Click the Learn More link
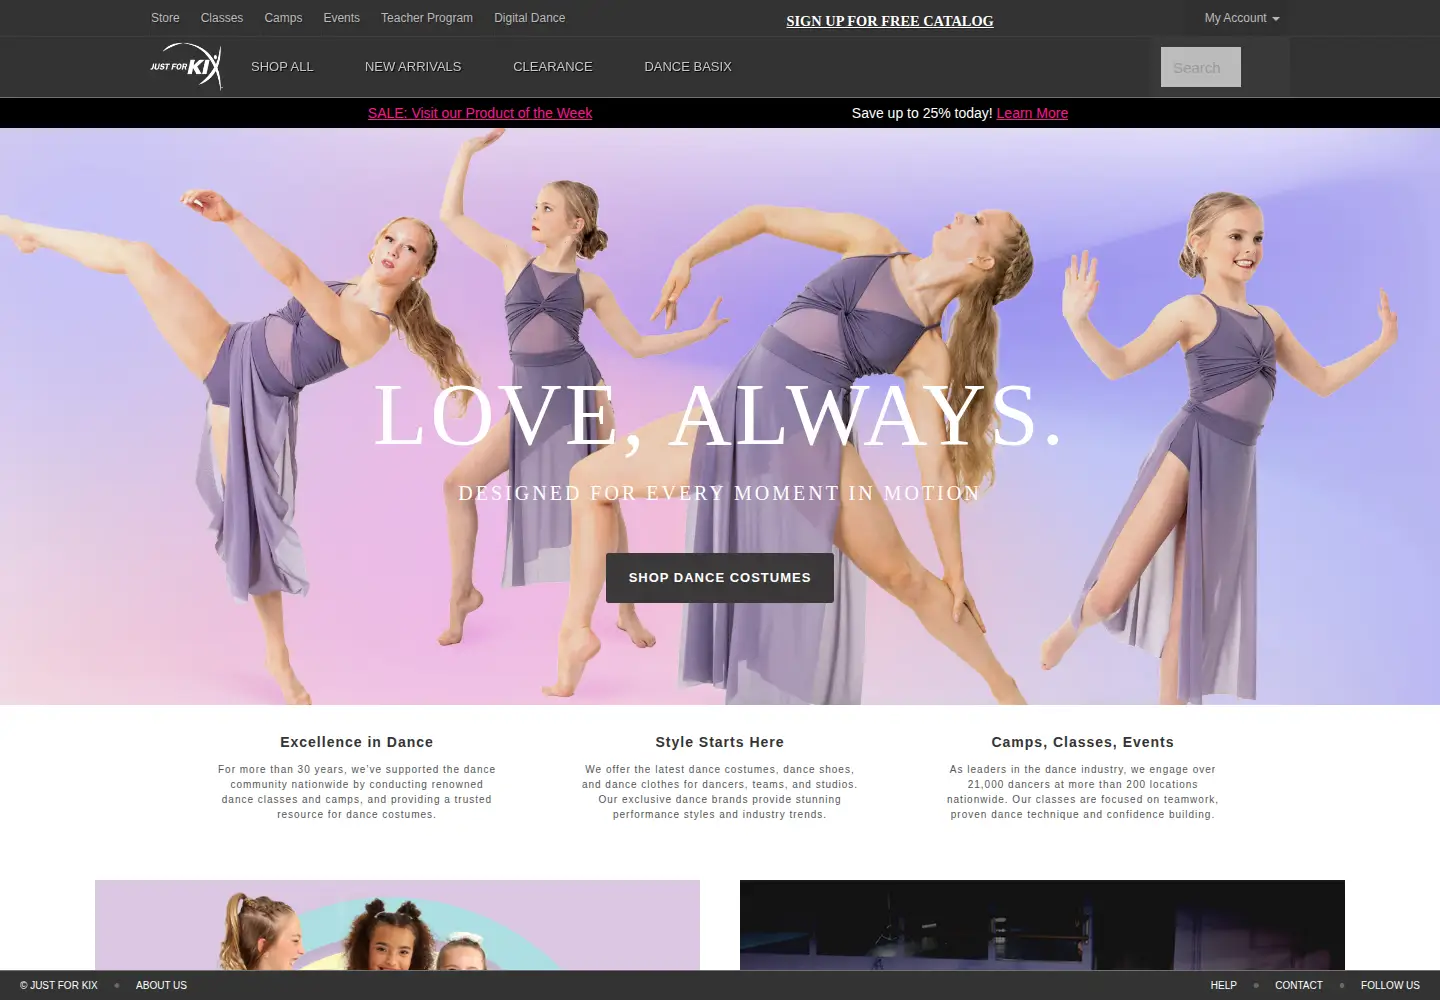 click(x=1032, y=113)
